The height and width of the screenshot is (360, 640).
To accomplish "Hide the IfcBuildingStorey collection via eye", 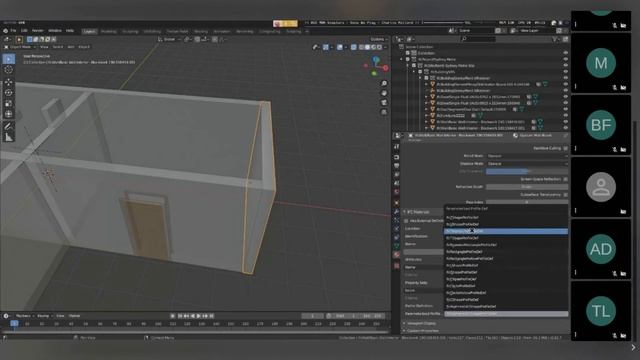I will coord(565,78).
